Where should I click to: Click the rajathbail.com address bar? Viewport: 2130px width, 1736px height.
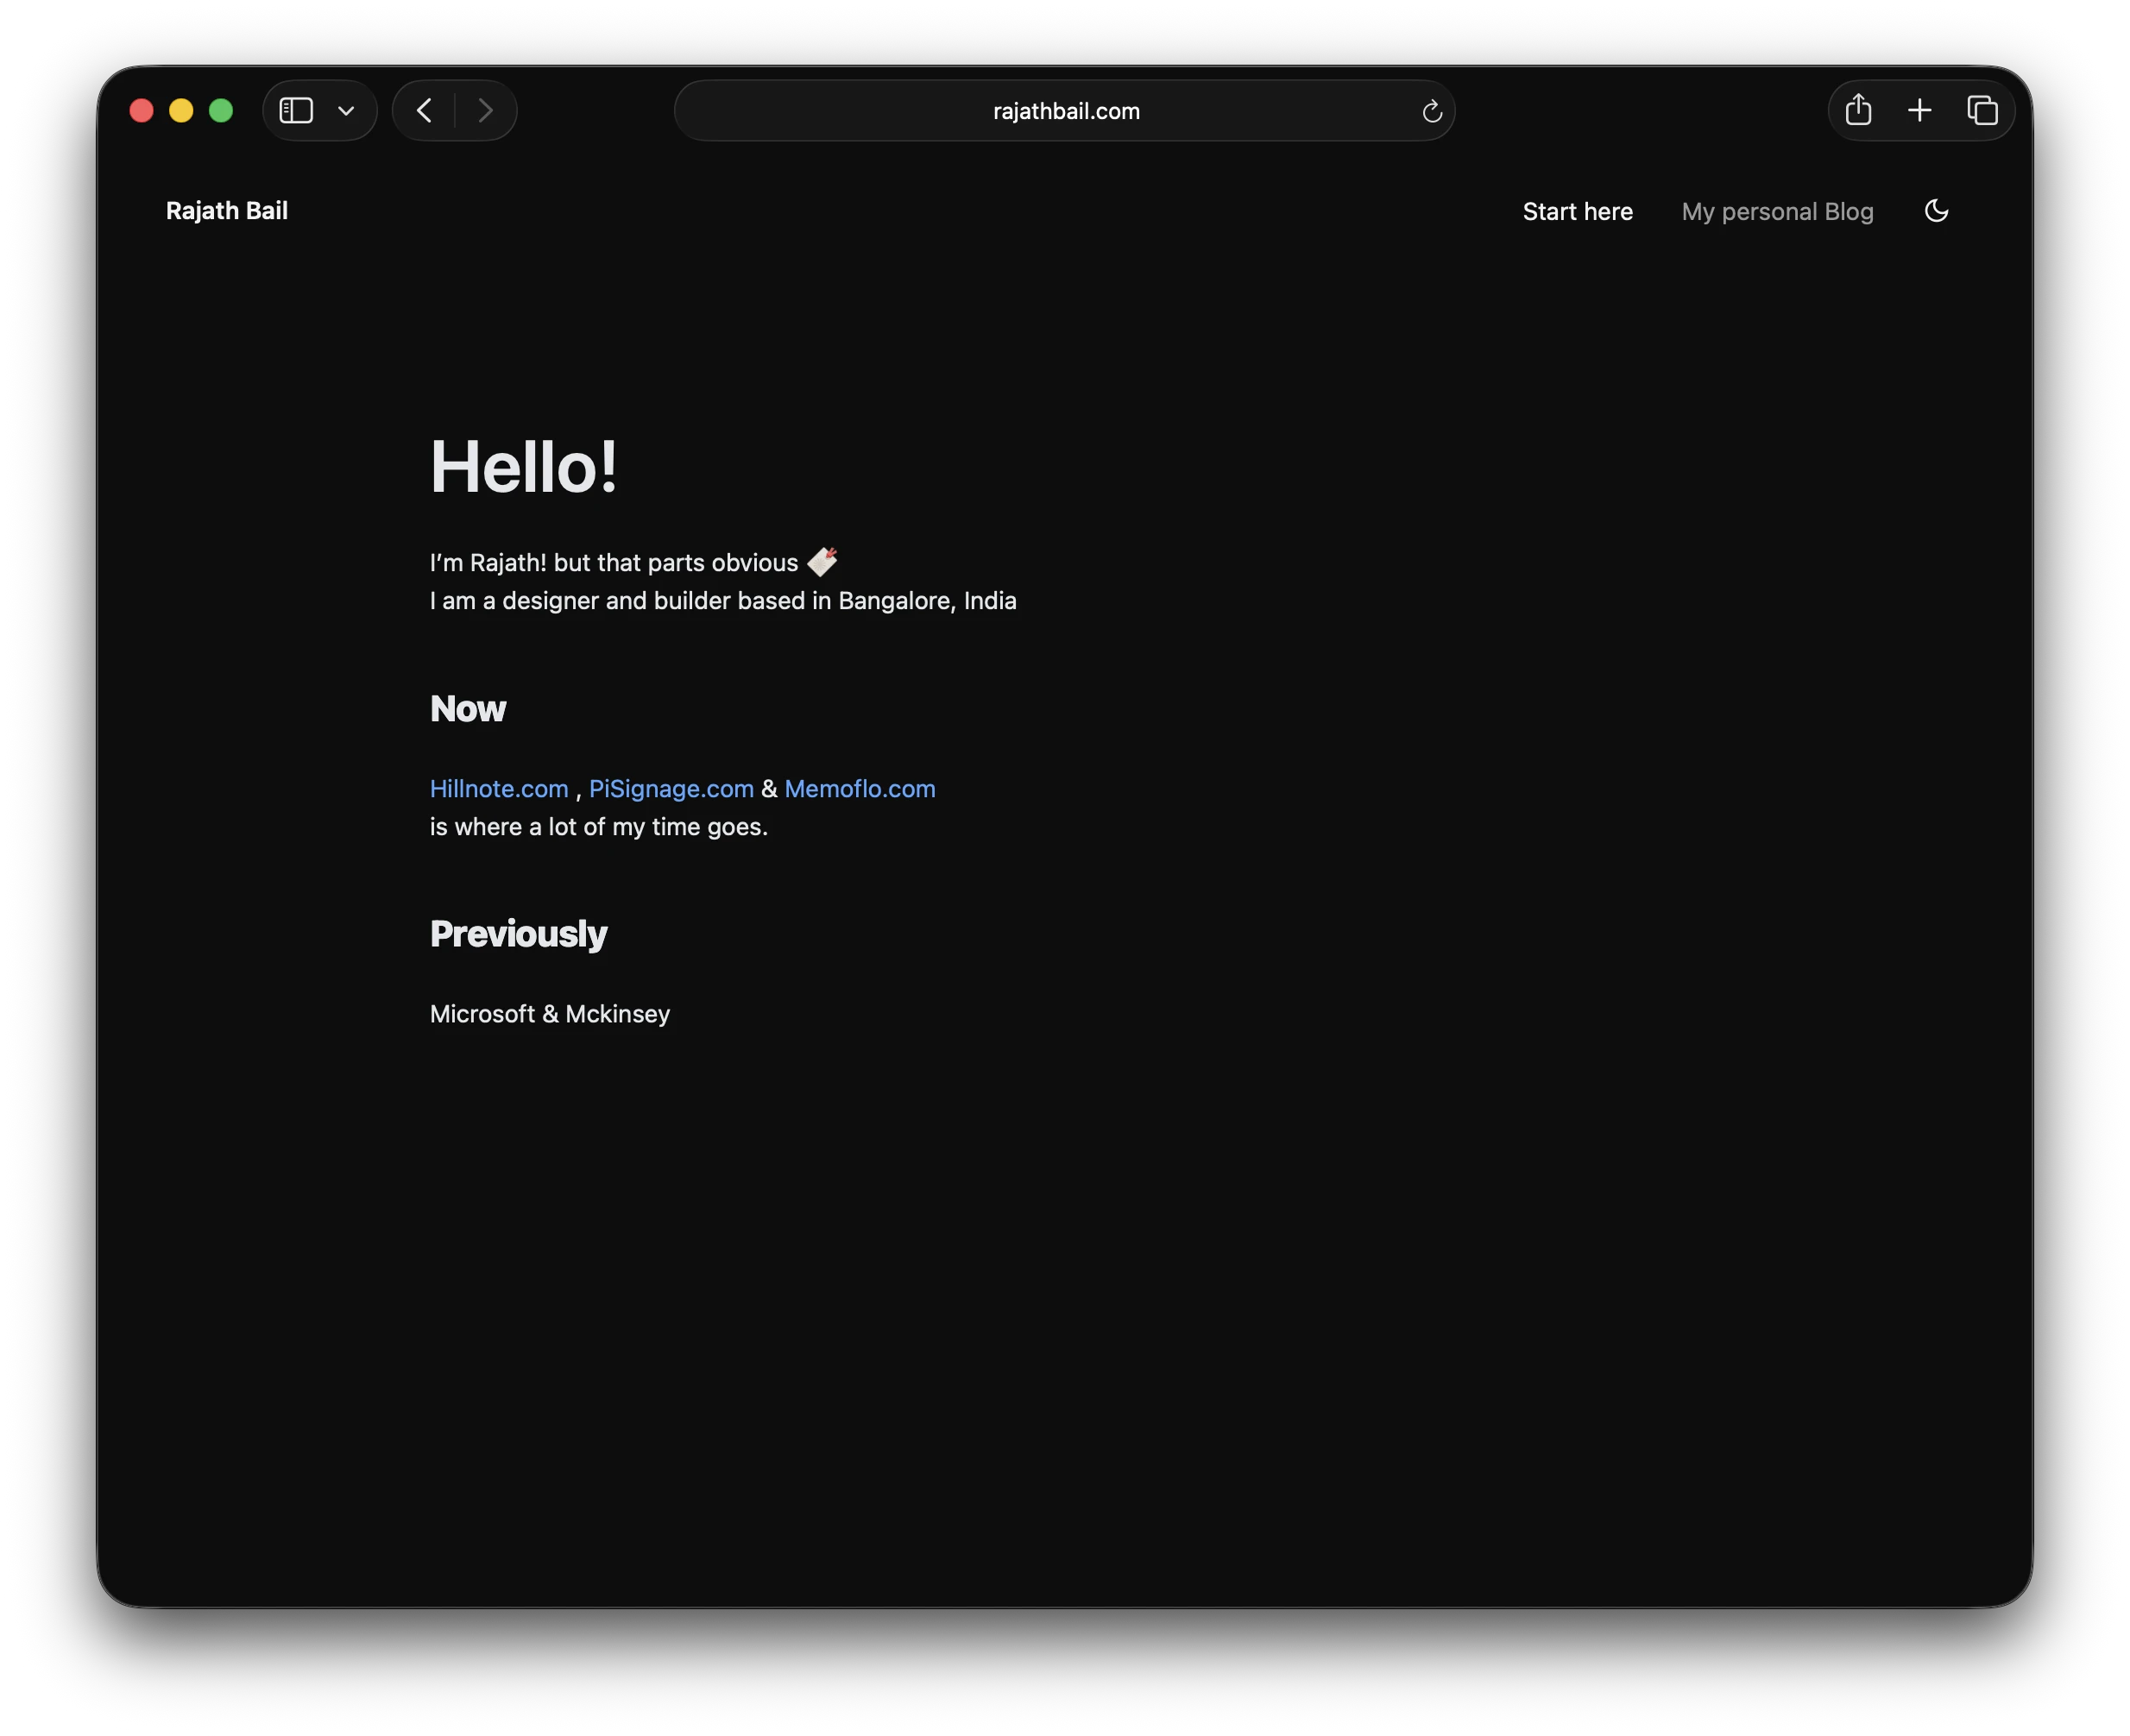coord(1064,110)
